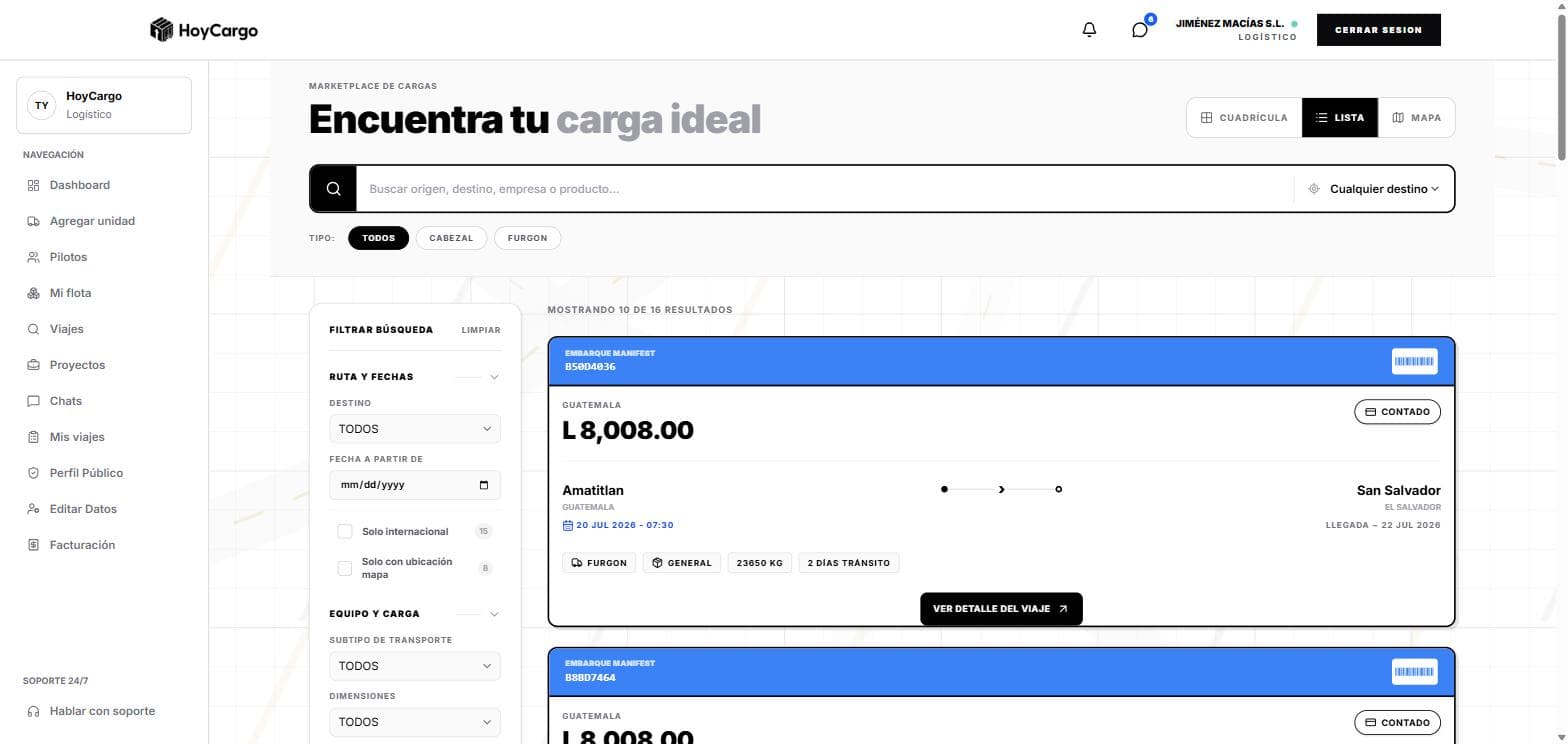This screenshot has height=744, width=1568.
Task: Click the Mi flota icon
Action: 33,293
